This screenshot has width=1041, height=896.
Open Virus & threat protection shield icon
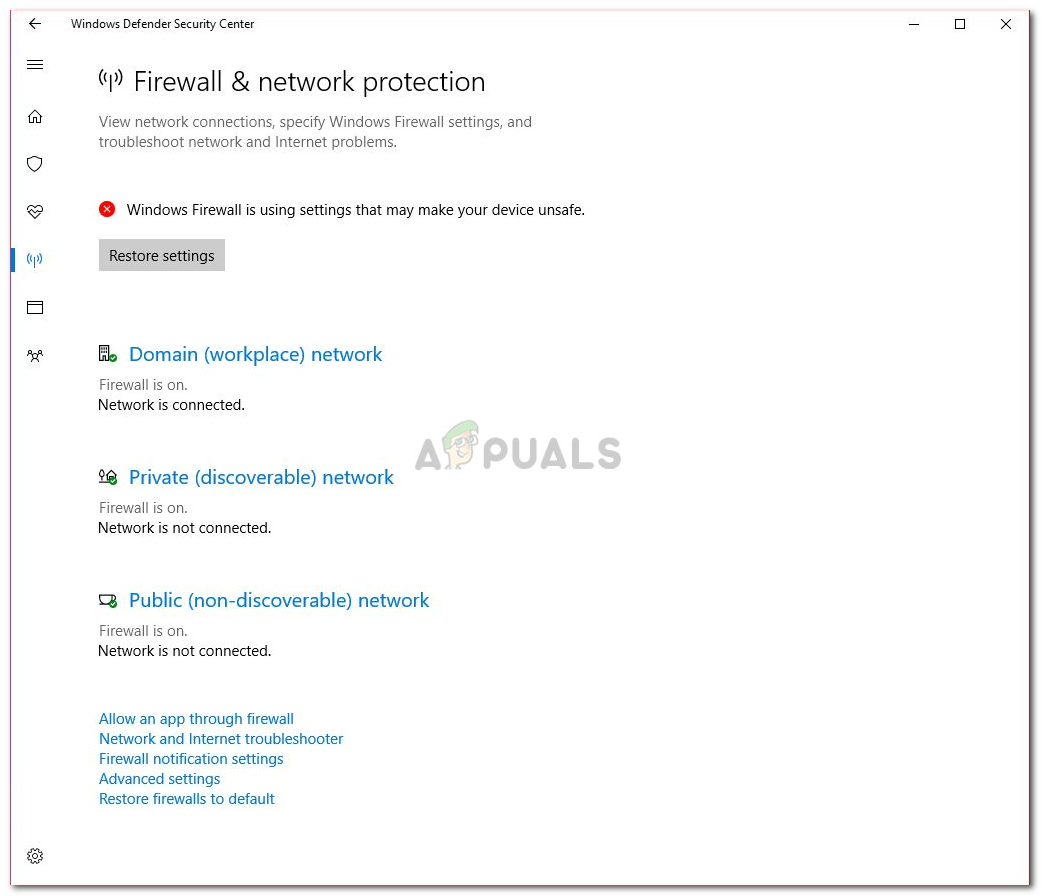35,164
